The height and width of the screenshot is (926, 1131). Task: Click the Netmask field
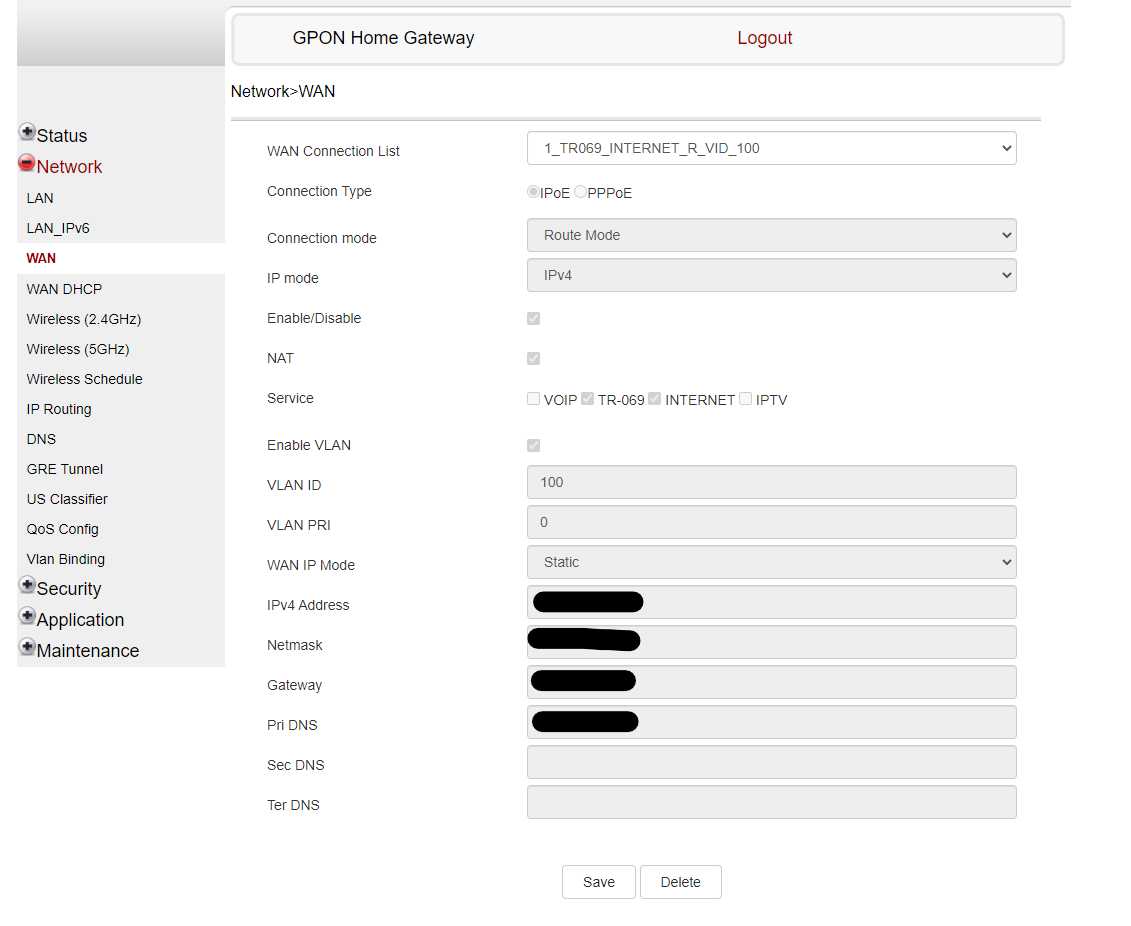tap(772, 642)
